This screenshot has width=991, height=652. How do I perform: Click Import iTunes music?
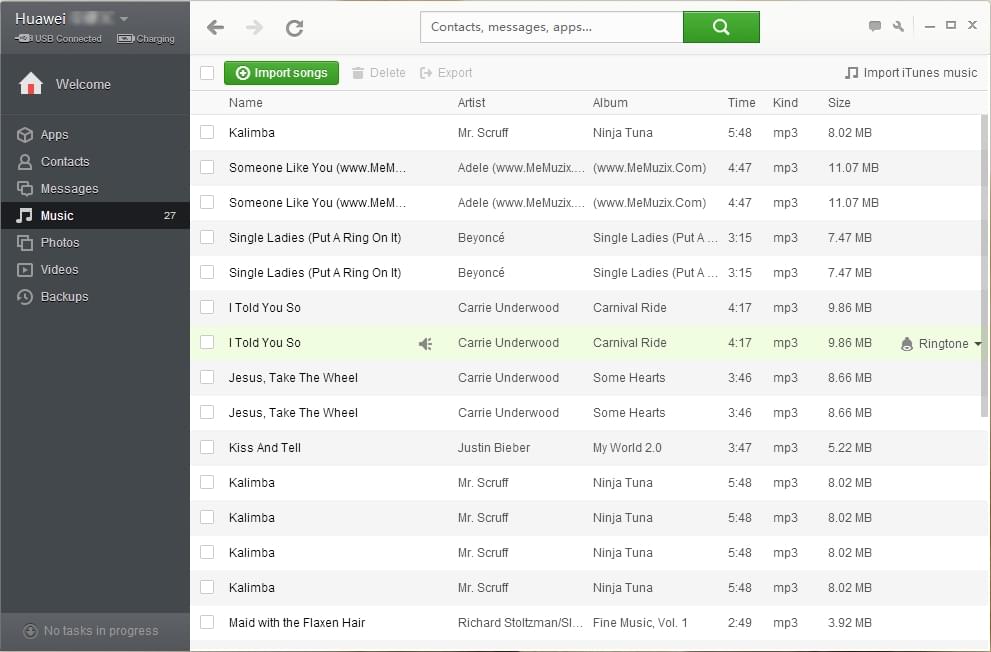coord(910,73)
